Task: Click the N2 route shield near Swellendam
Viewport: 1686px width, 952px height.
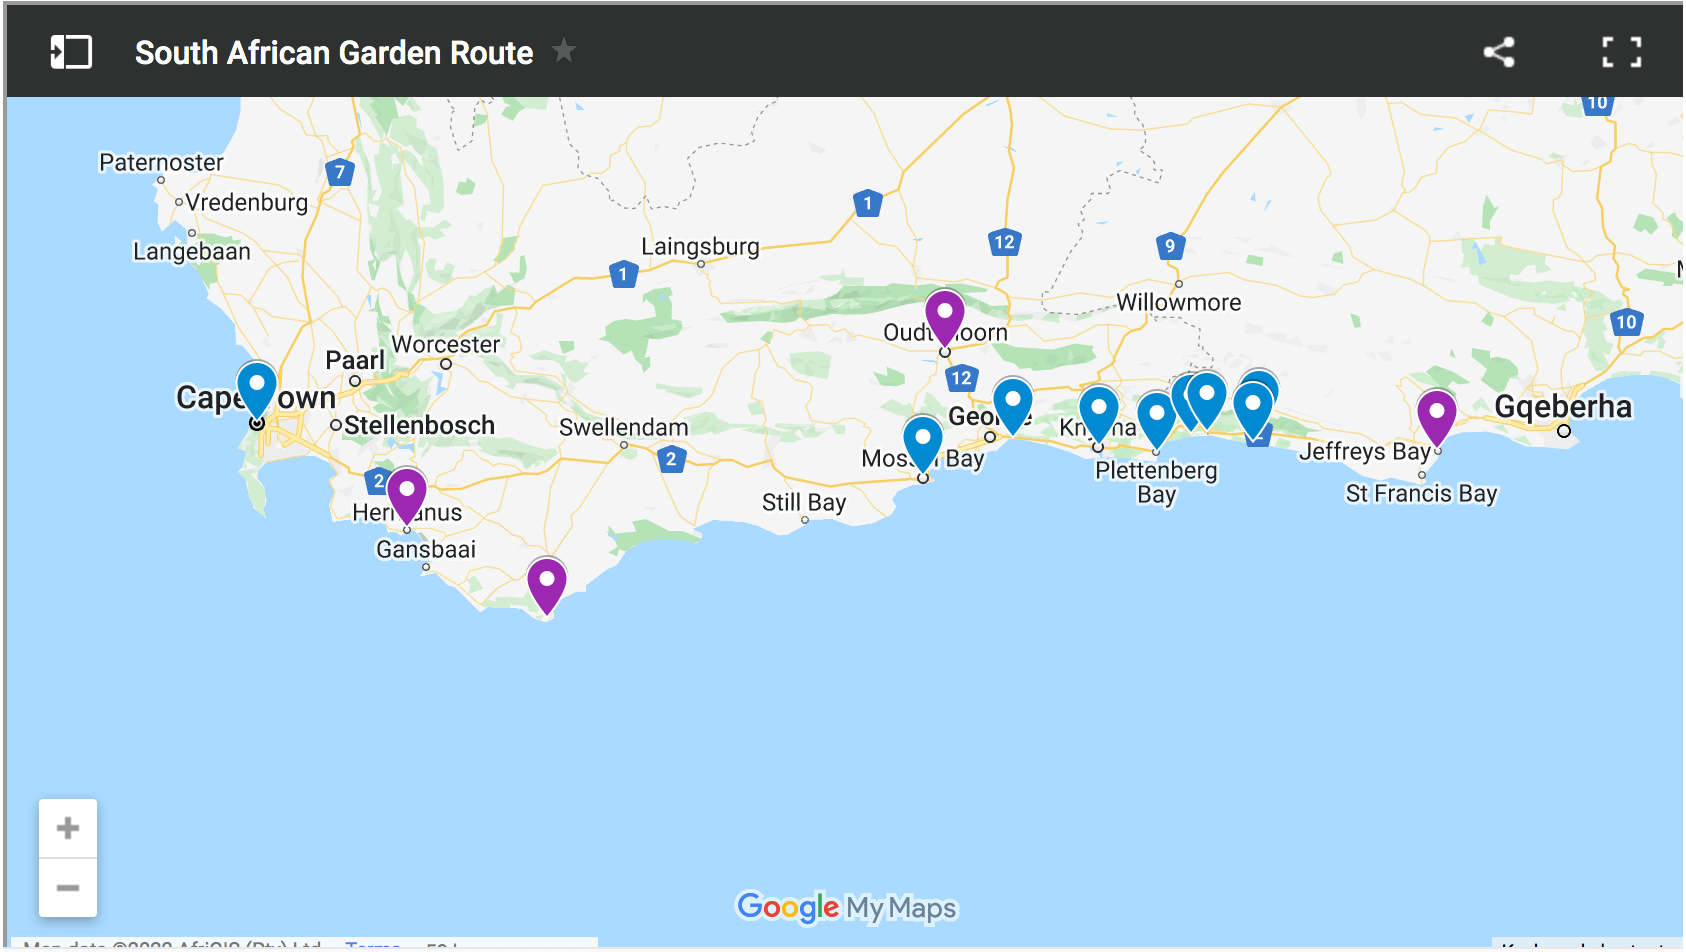Action: click(671, 460)
